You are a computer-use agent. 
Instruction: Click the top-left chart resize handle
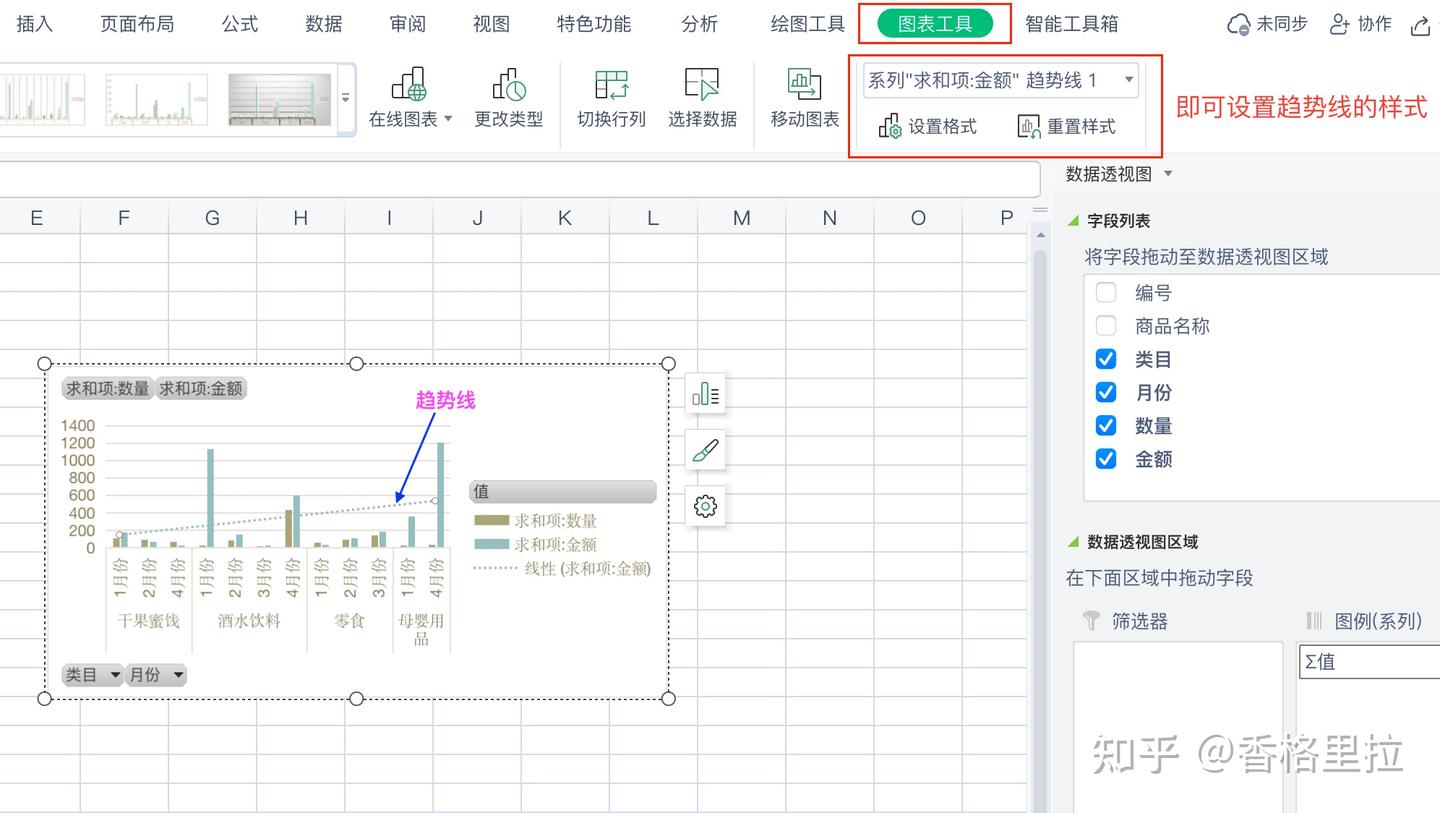click(x=44, y=364)
